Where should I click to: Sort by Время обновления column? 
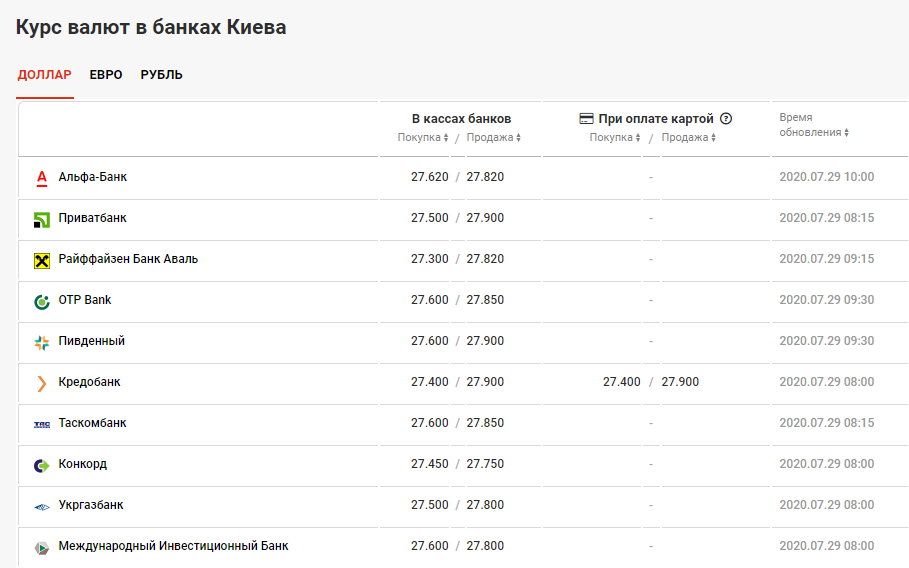tap(814, 133)
